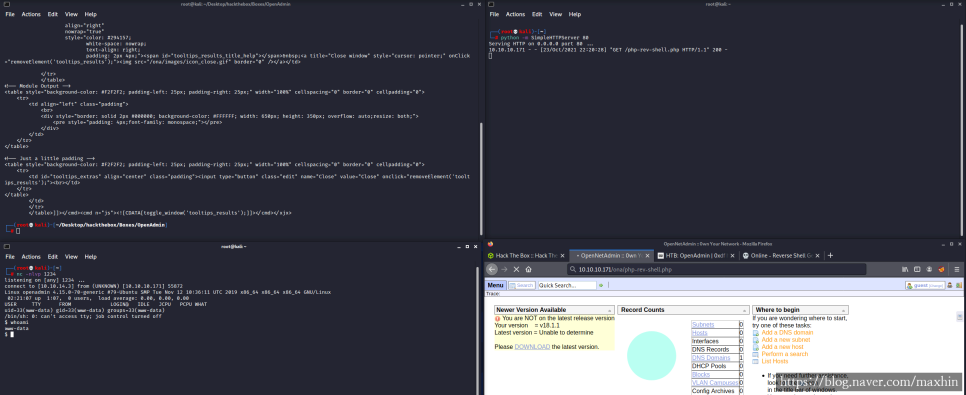Click the Firefox forward arrow button
This screenshot has height=395, width=966.
point(505,269)
